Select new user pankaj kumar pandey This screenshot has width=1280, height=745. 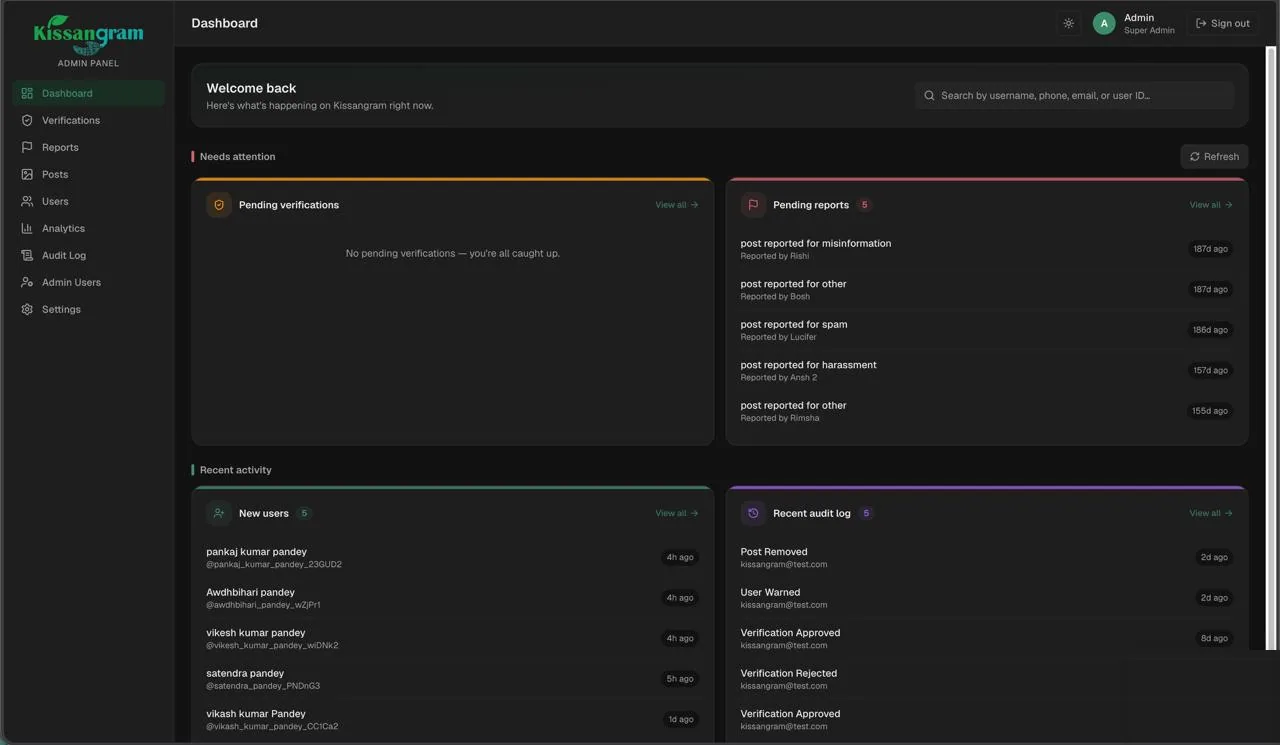coord(452,557)
